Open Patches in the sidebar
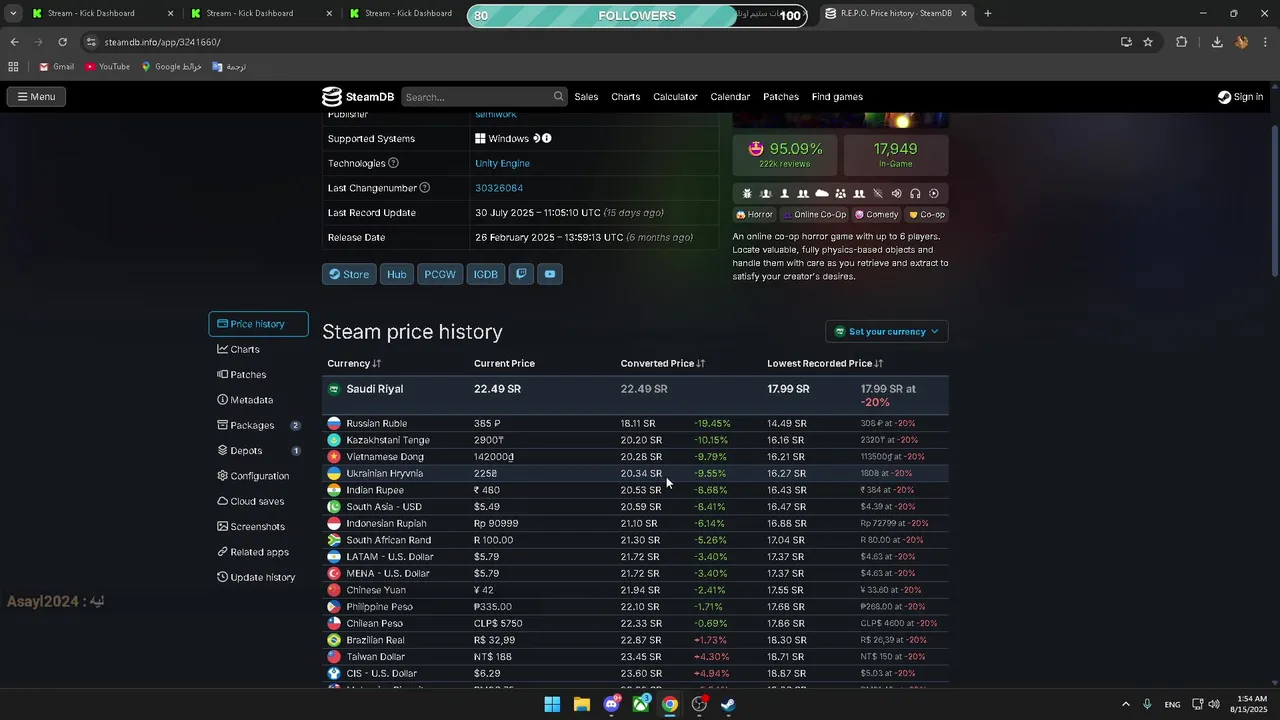The width and height of the screenshot is (1280, 720). (x=242, y=375)
